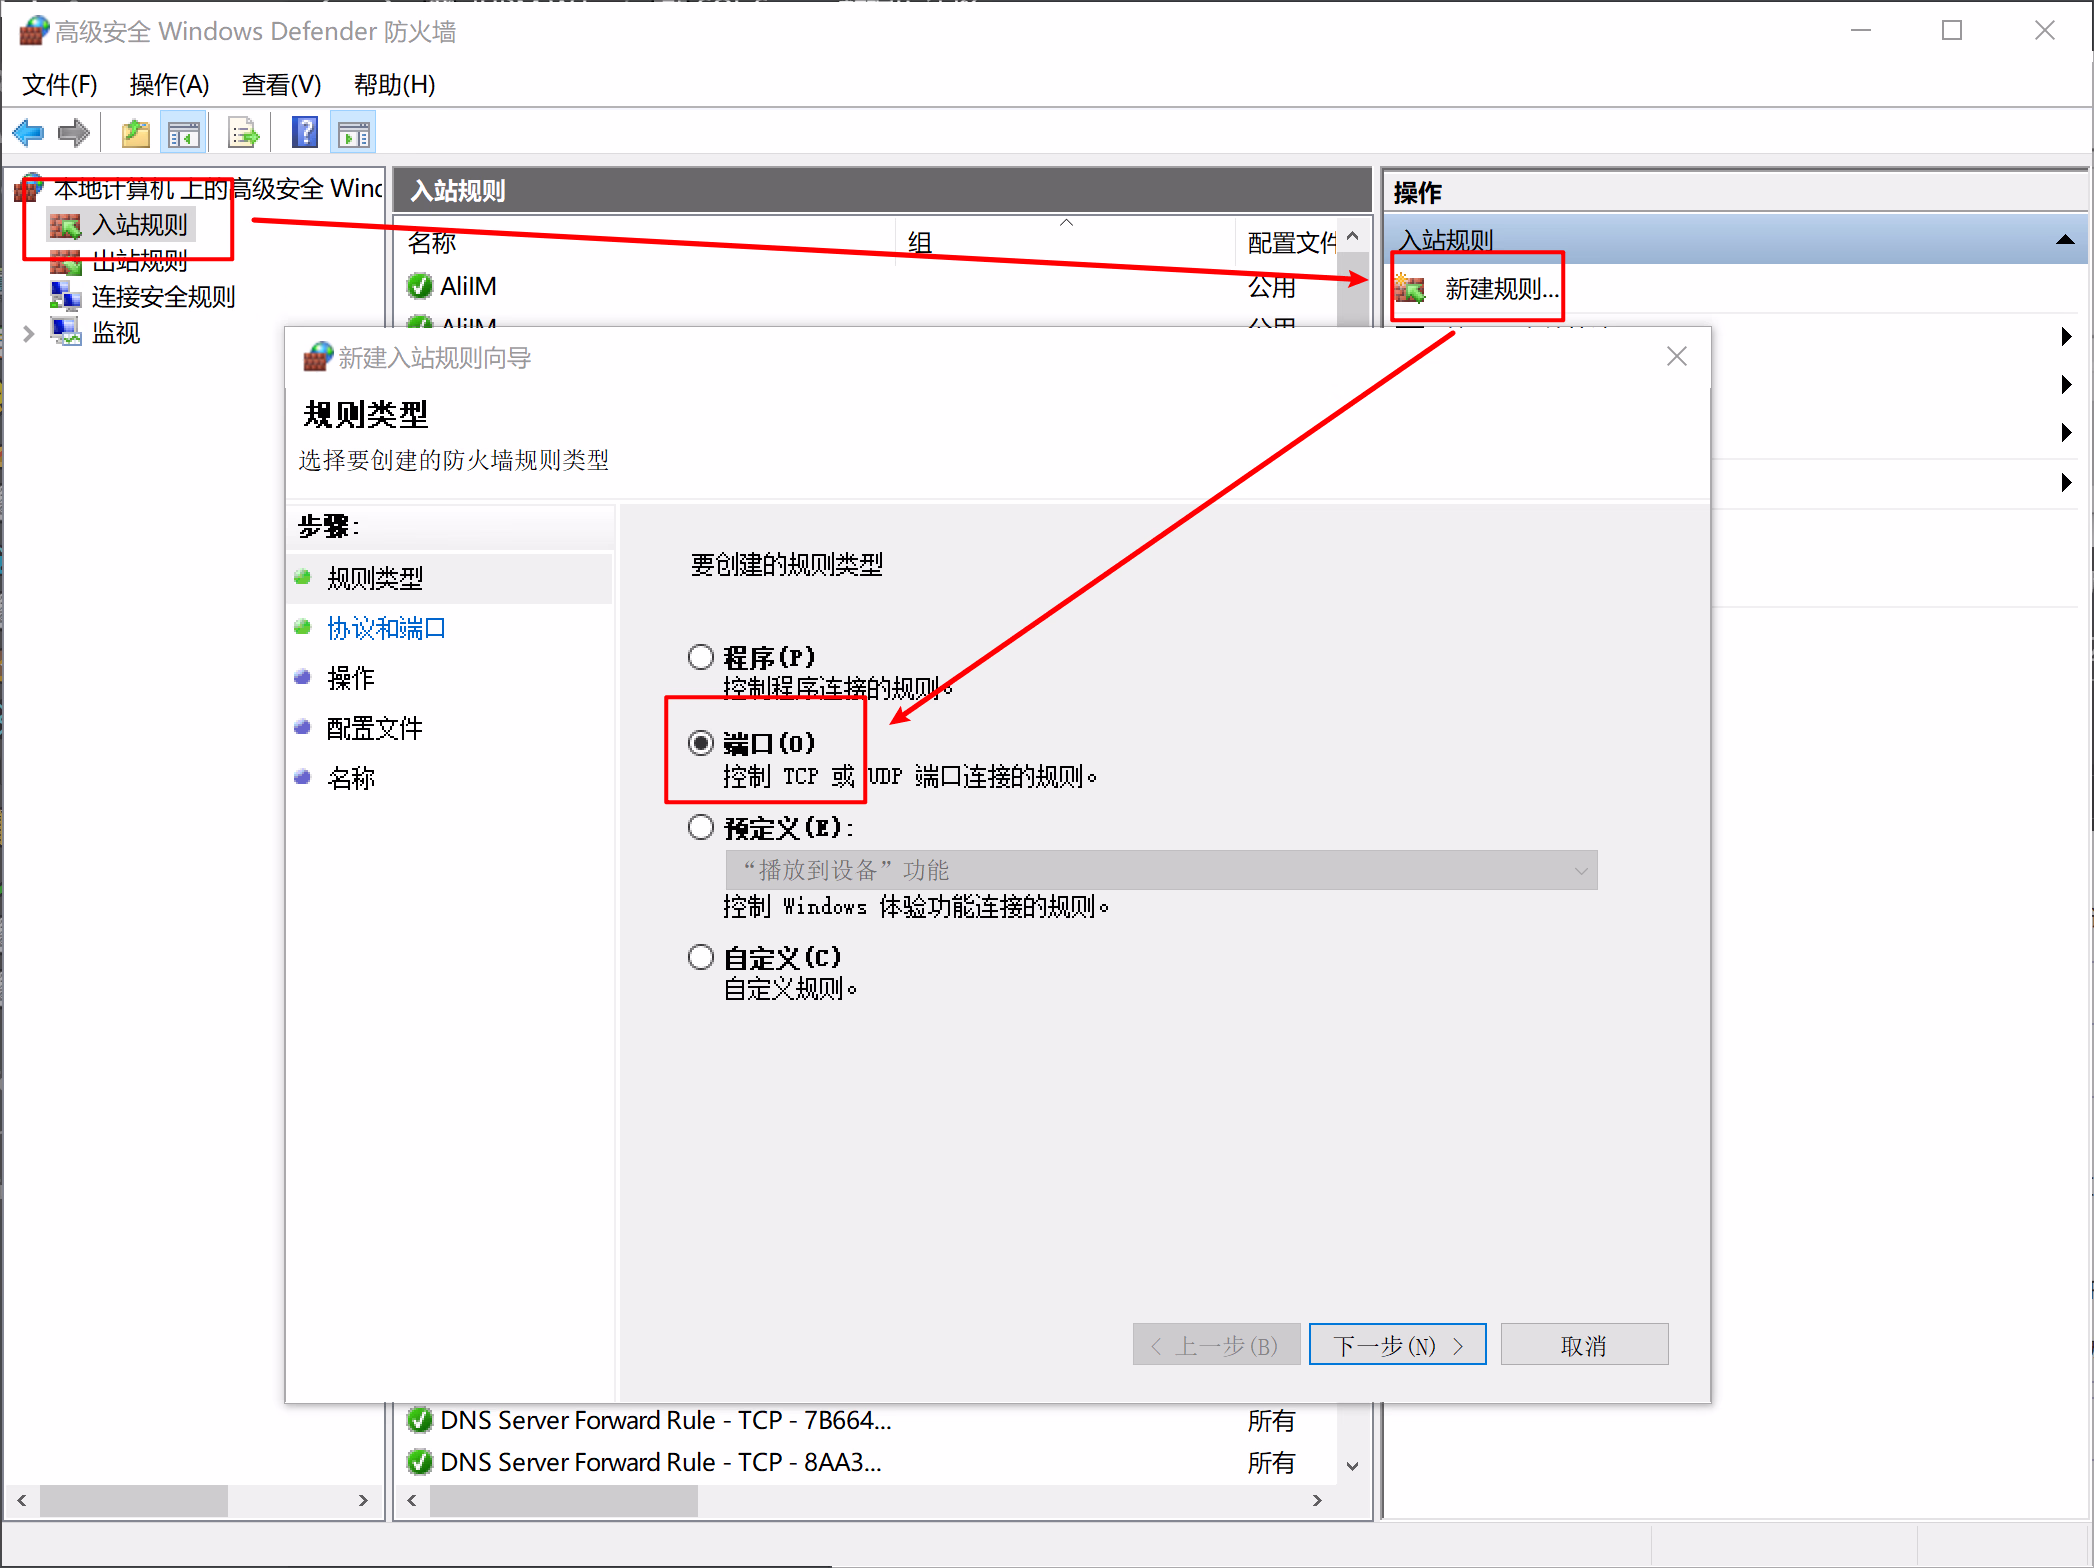Click the rules list horizontal scrollbar thumb
The width and height of the screenshot is (2094, 1568).
(x=563, y=1500)
